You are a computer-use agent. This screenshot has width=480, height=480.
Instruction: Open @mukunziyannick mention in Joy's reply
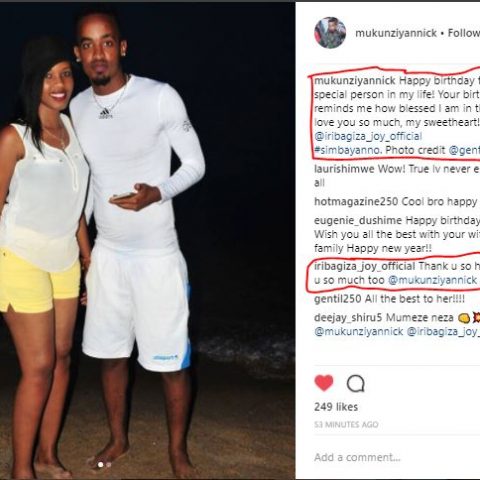click(432, 280)
